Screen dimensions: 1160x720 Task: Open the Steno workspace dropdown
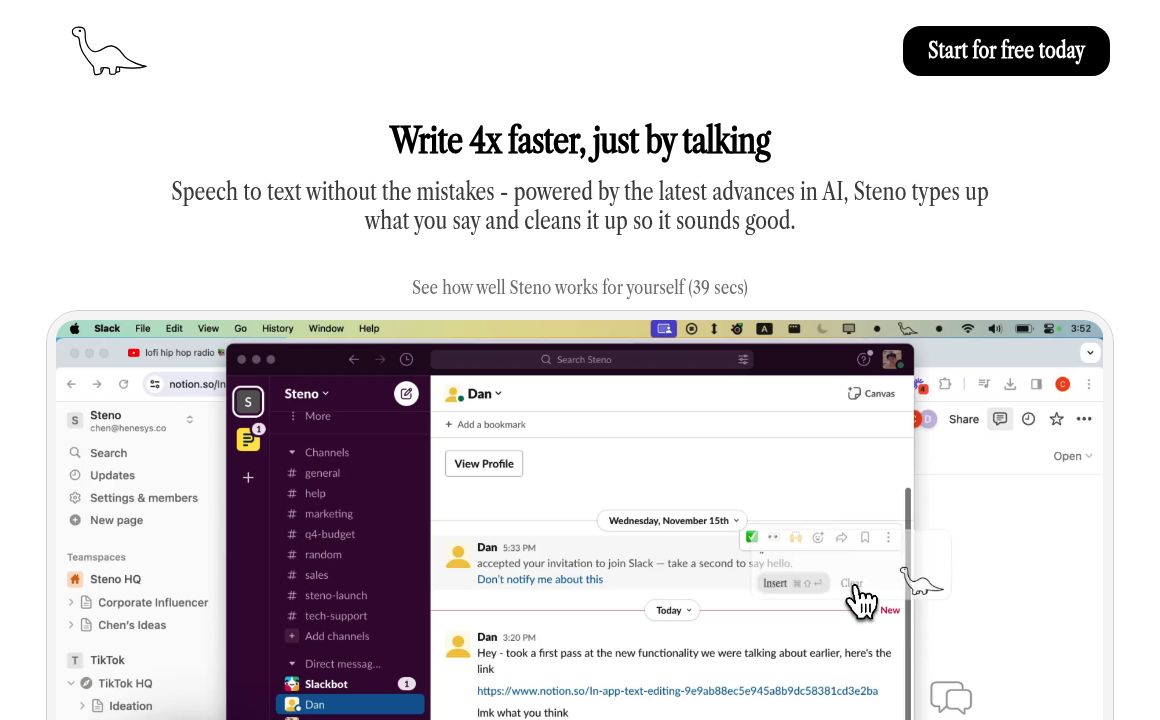pos(306,394)
